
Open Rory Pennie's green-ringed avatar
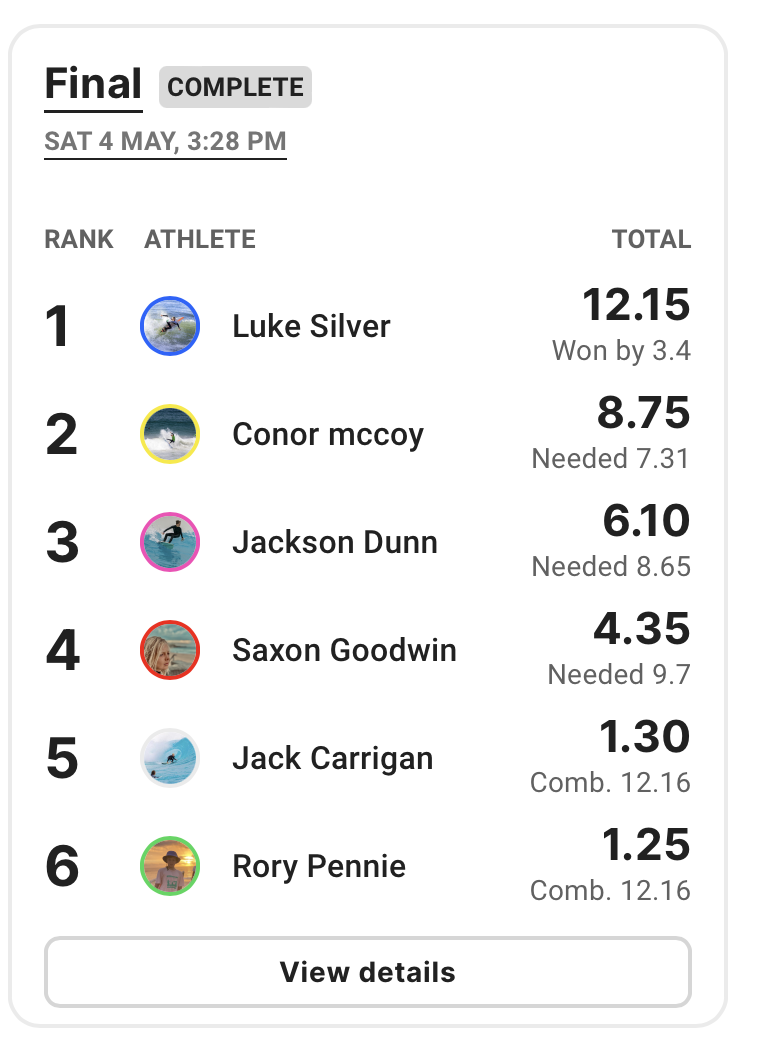tap(170, 866)
